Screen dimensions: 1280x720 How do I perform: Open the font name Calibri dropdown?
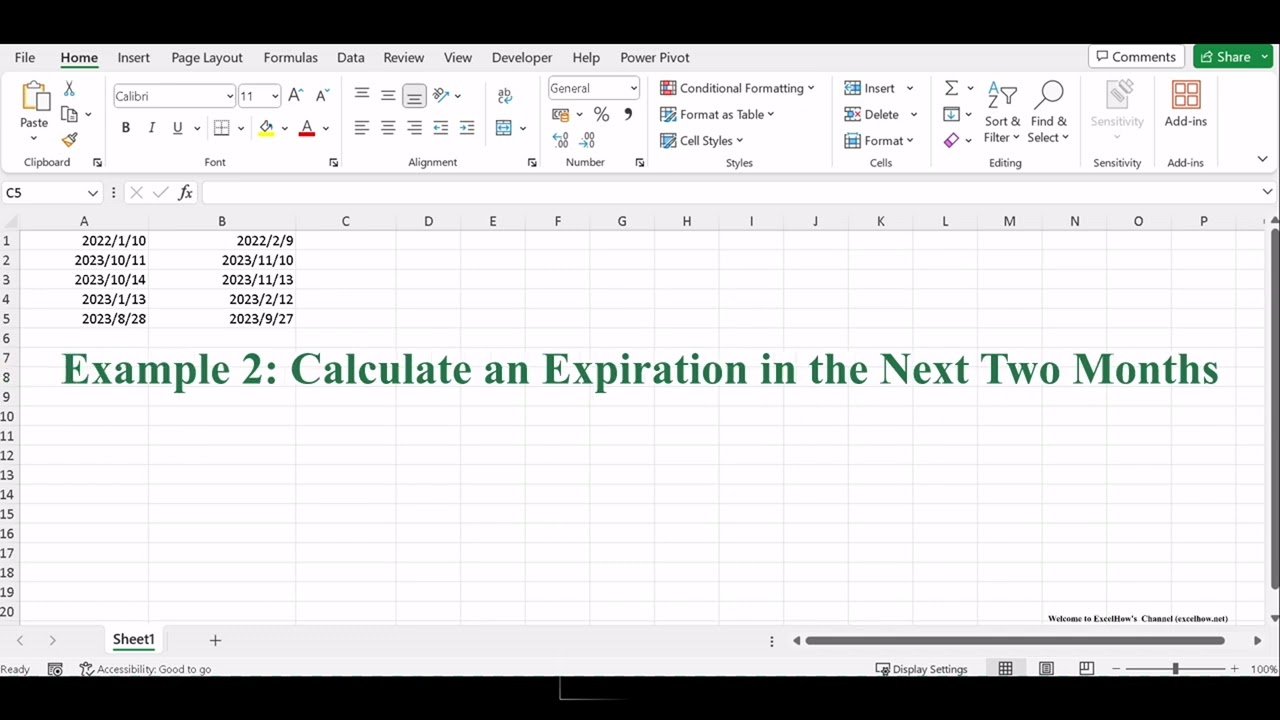[229, 96]
